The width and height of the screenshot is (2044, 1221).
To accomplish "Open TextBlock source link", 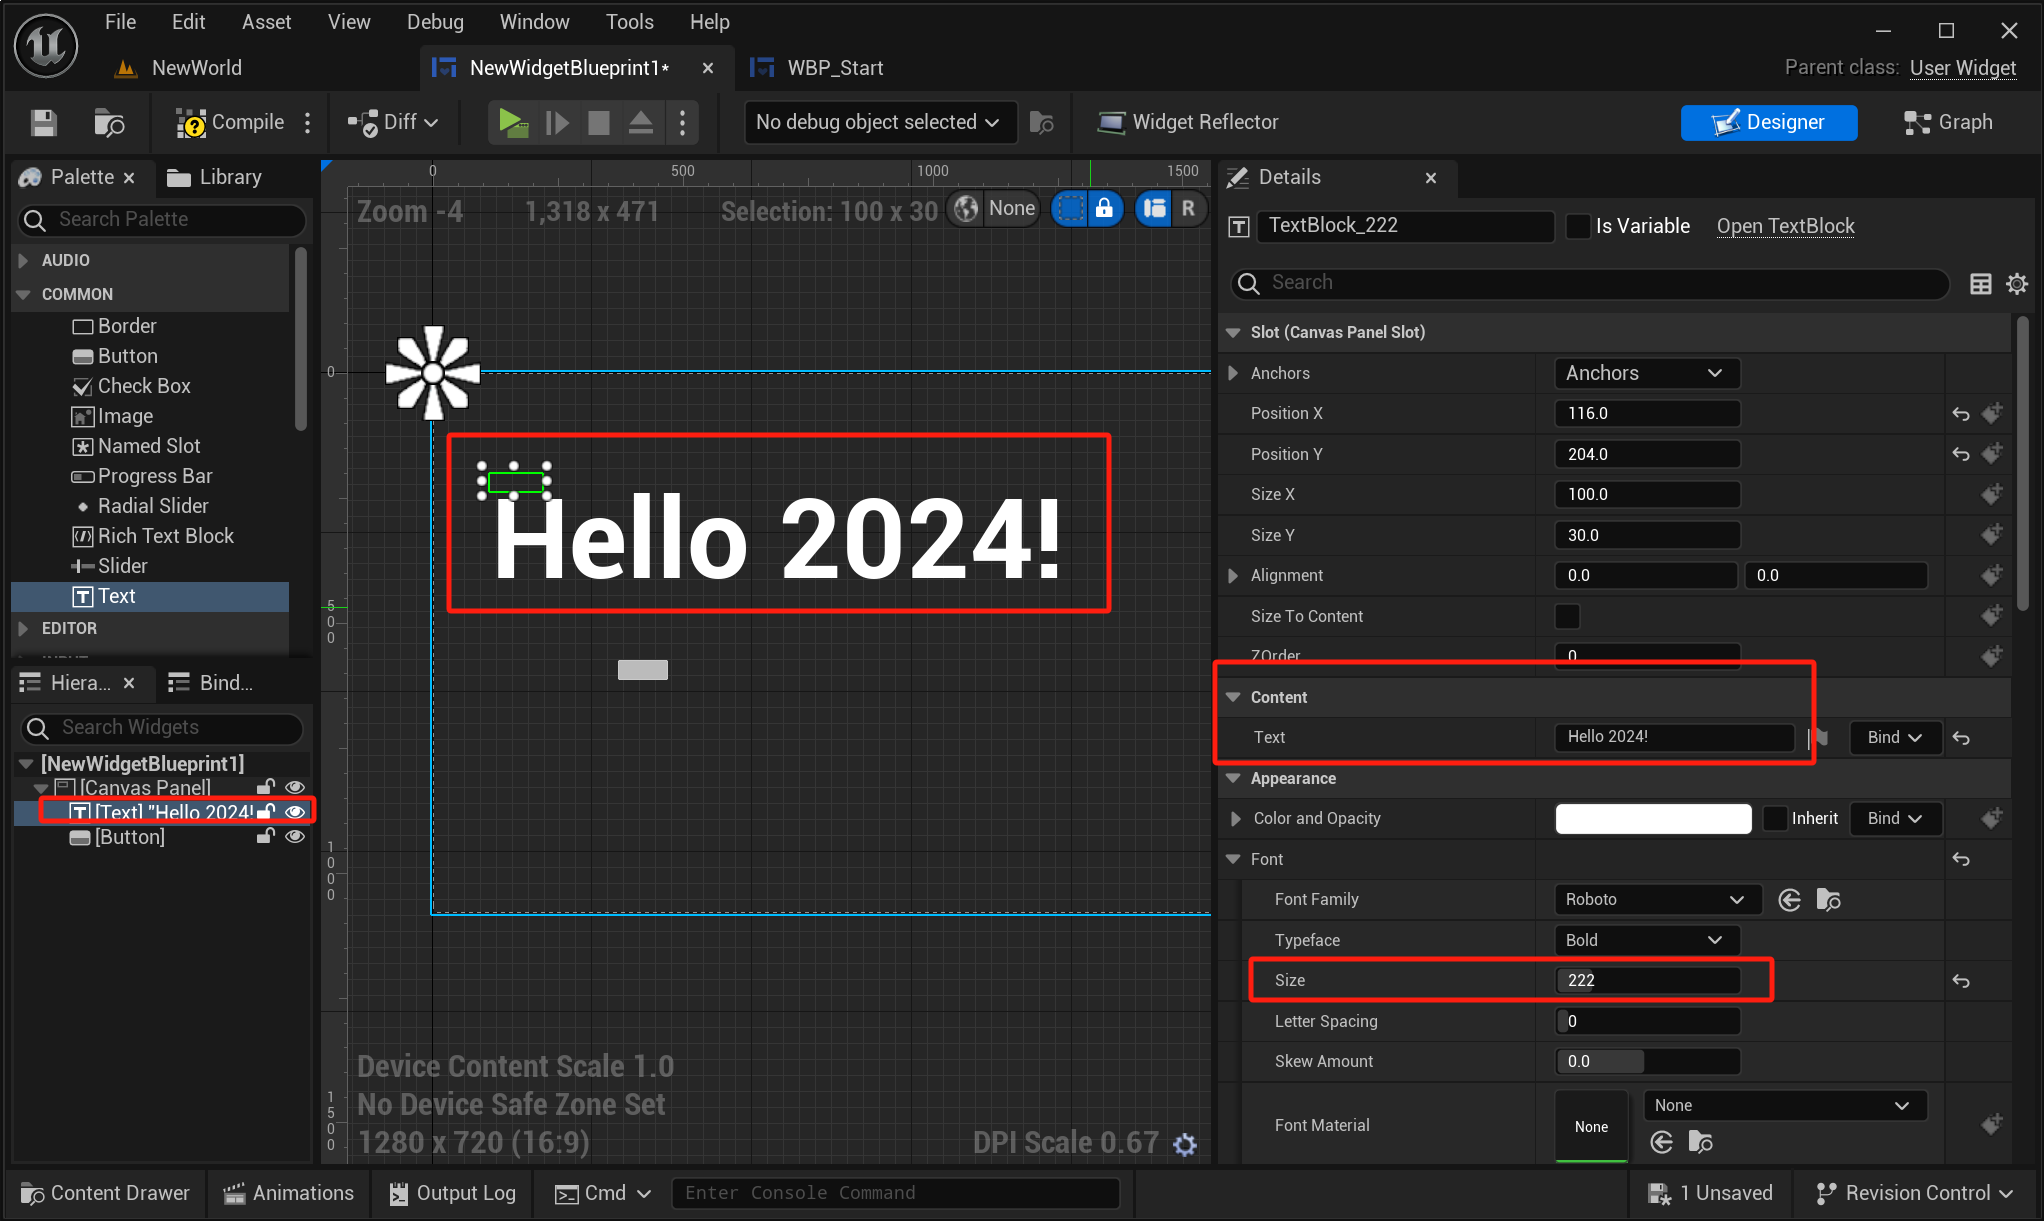I will point(1785,226).
